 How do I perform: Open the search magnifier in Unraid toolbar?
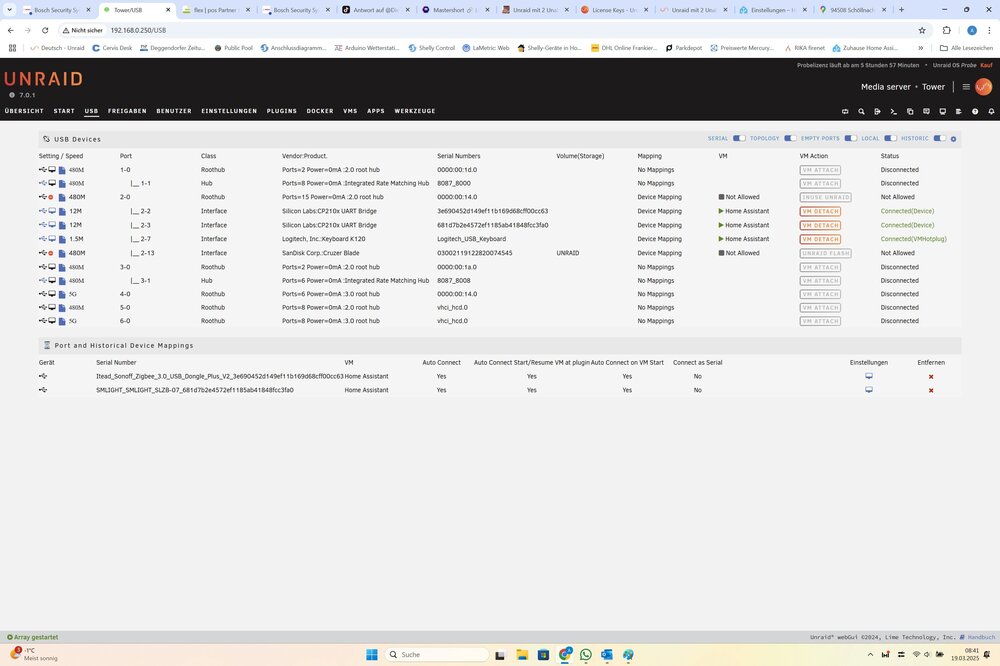(x=862, y=112)
